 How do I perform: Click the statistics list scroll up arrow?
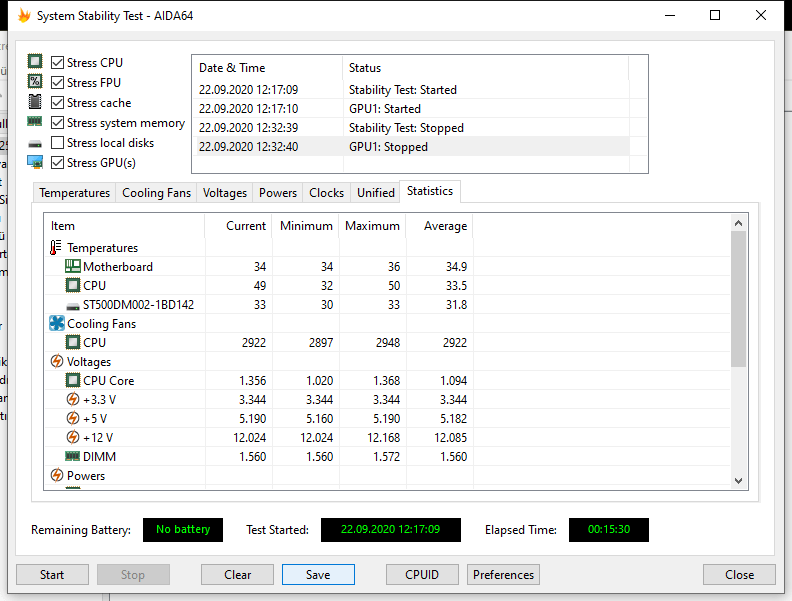738,223
